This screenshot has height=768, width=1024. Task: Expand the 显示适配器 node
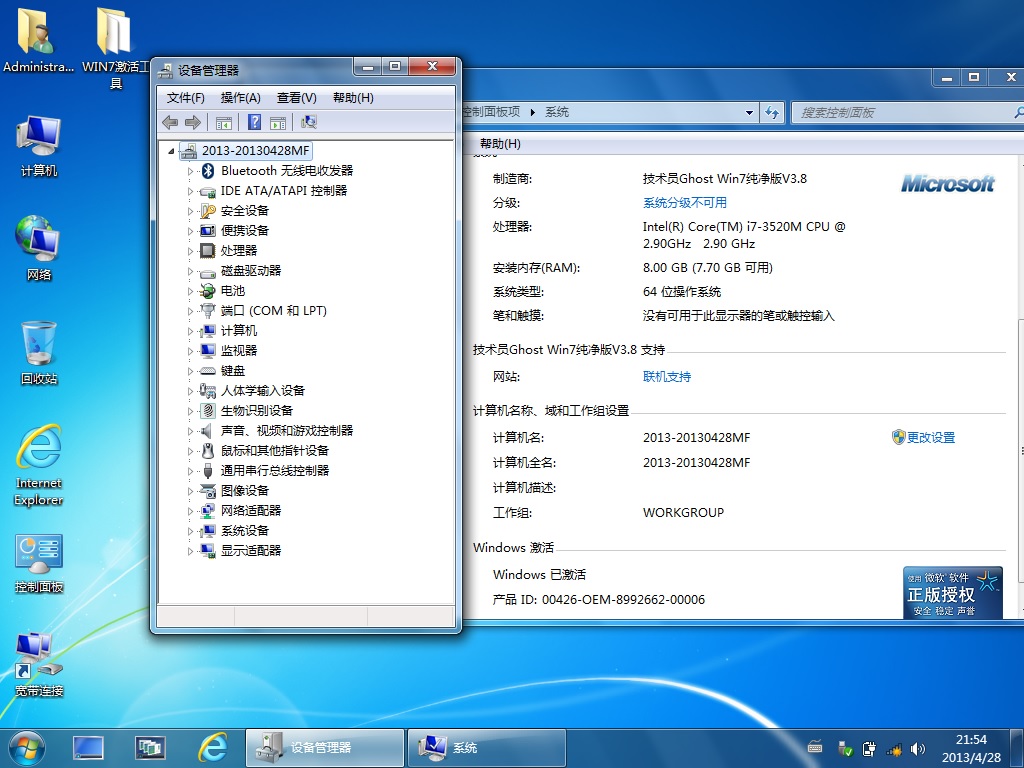click(190, 551)
